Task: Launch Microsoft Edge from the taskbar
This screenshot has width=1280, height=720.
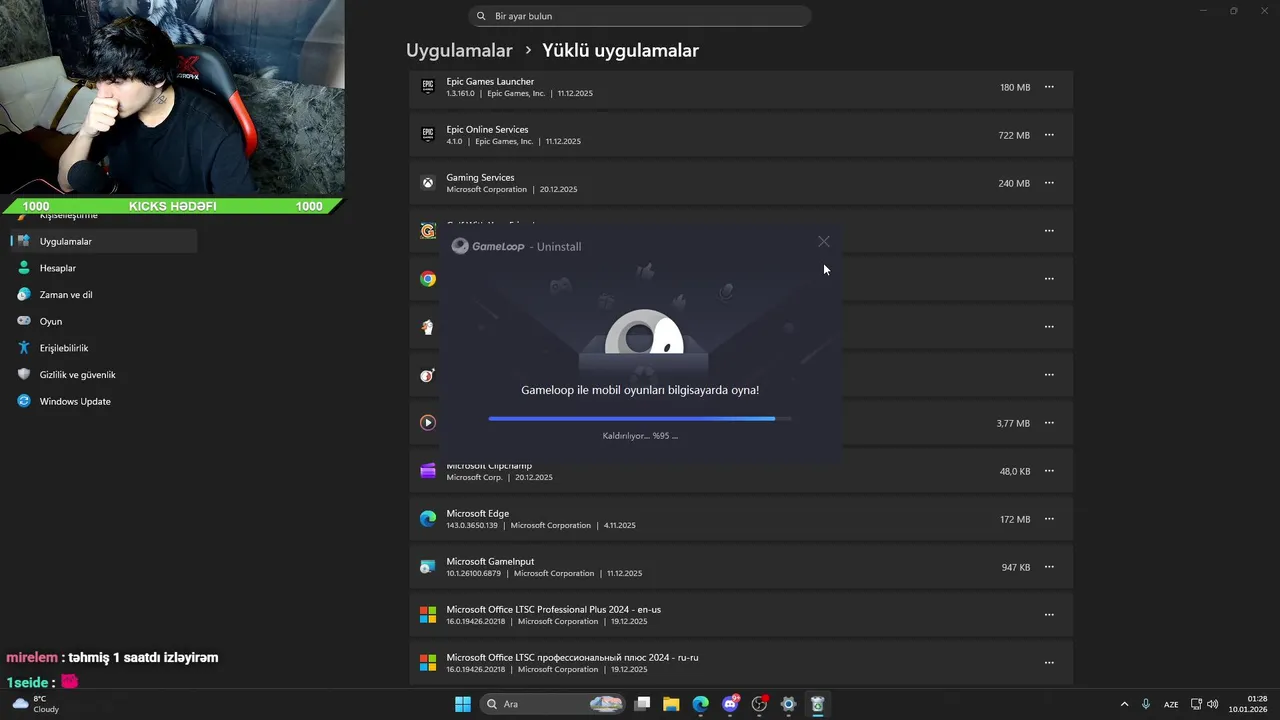Action: coord(701,704)
